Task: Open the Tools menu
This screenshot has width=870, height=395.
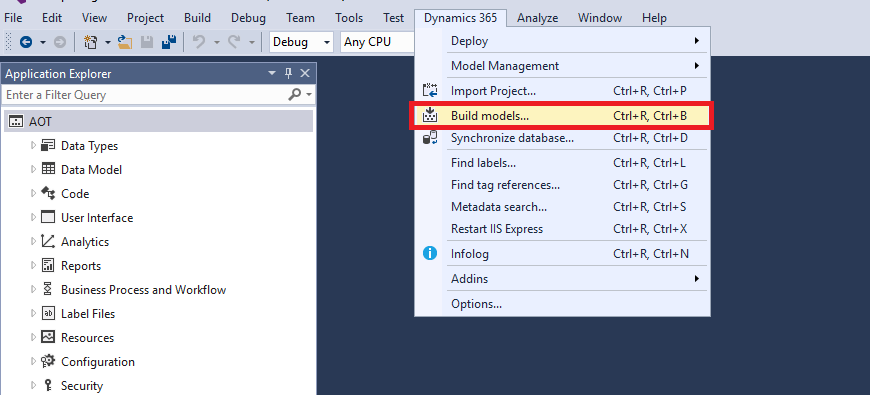Action: pyautogui.click(x=349, y=18)
